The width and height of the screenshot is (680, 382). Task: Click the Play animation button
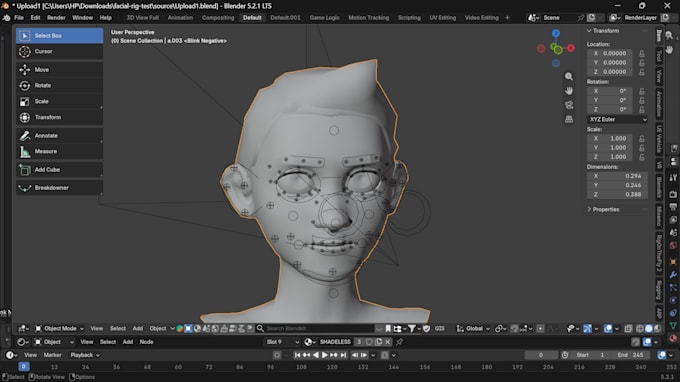click(x=325, y=355)
